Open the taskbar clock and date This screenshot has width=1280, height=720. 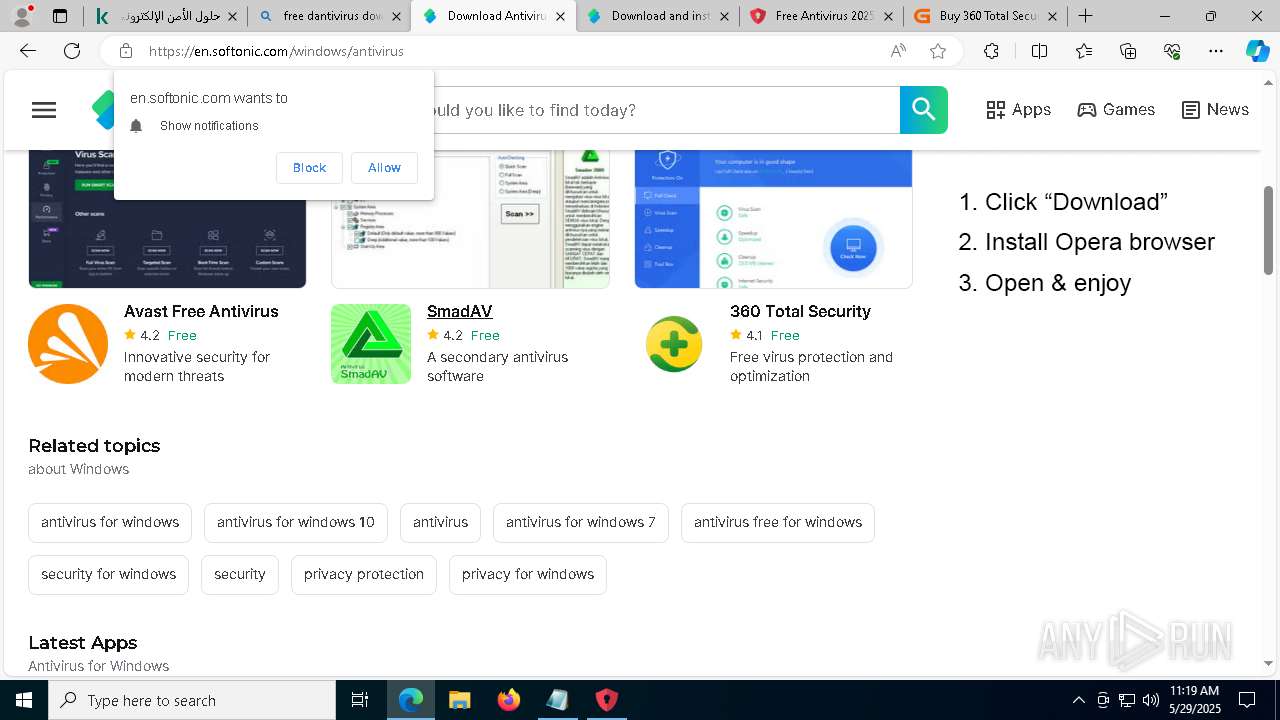click(x=1194, y=700)
